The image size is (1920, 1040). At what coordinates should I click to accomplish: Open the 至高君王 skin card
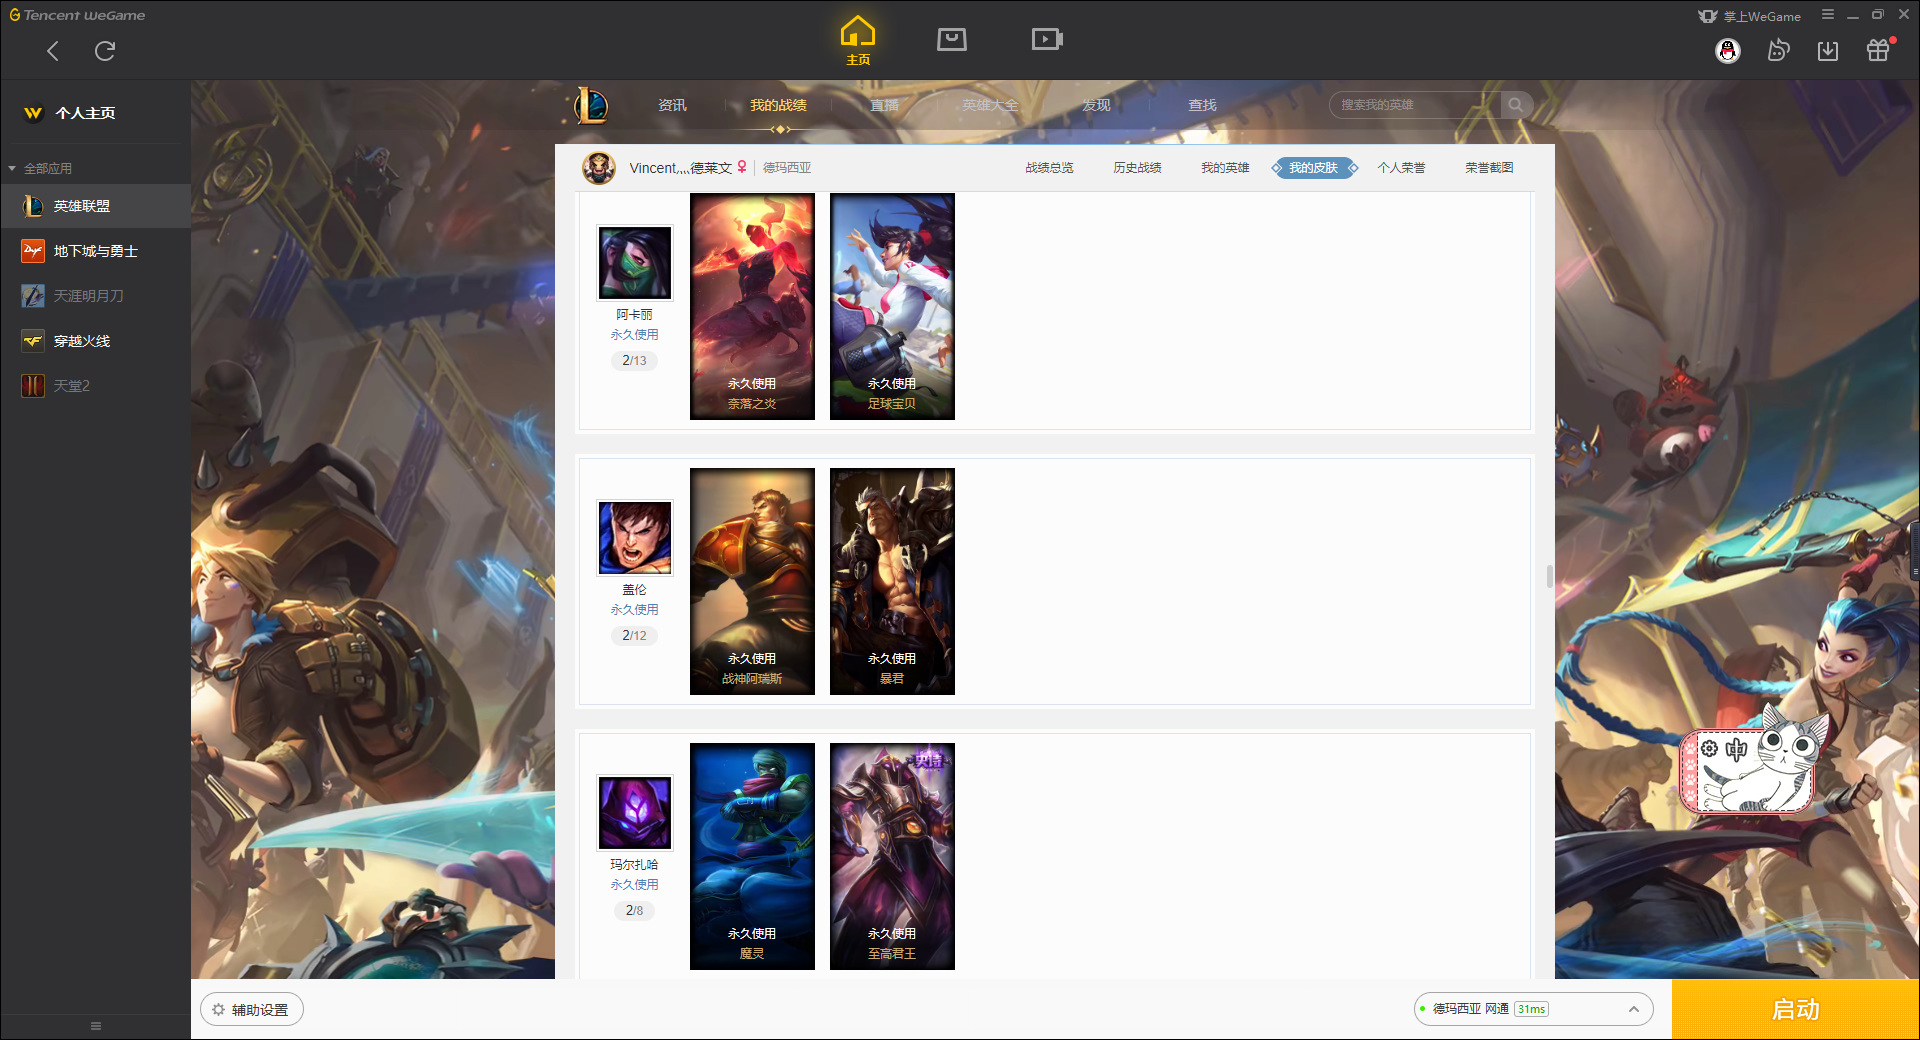[x=892, y=856]
